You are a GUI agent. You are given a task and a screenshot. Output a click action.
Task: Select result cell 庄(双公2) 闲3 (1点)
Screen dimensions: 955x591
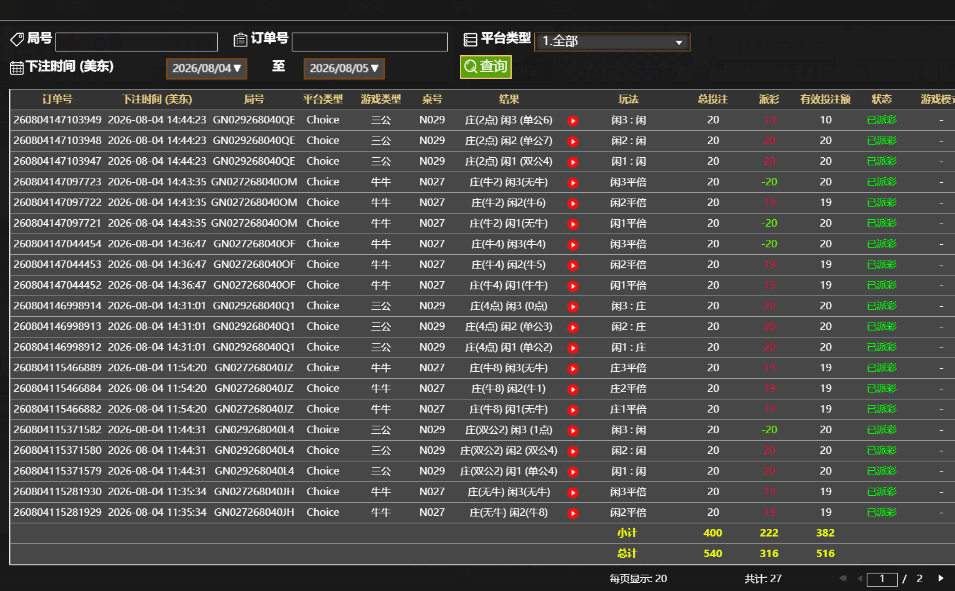click(509, 430)
